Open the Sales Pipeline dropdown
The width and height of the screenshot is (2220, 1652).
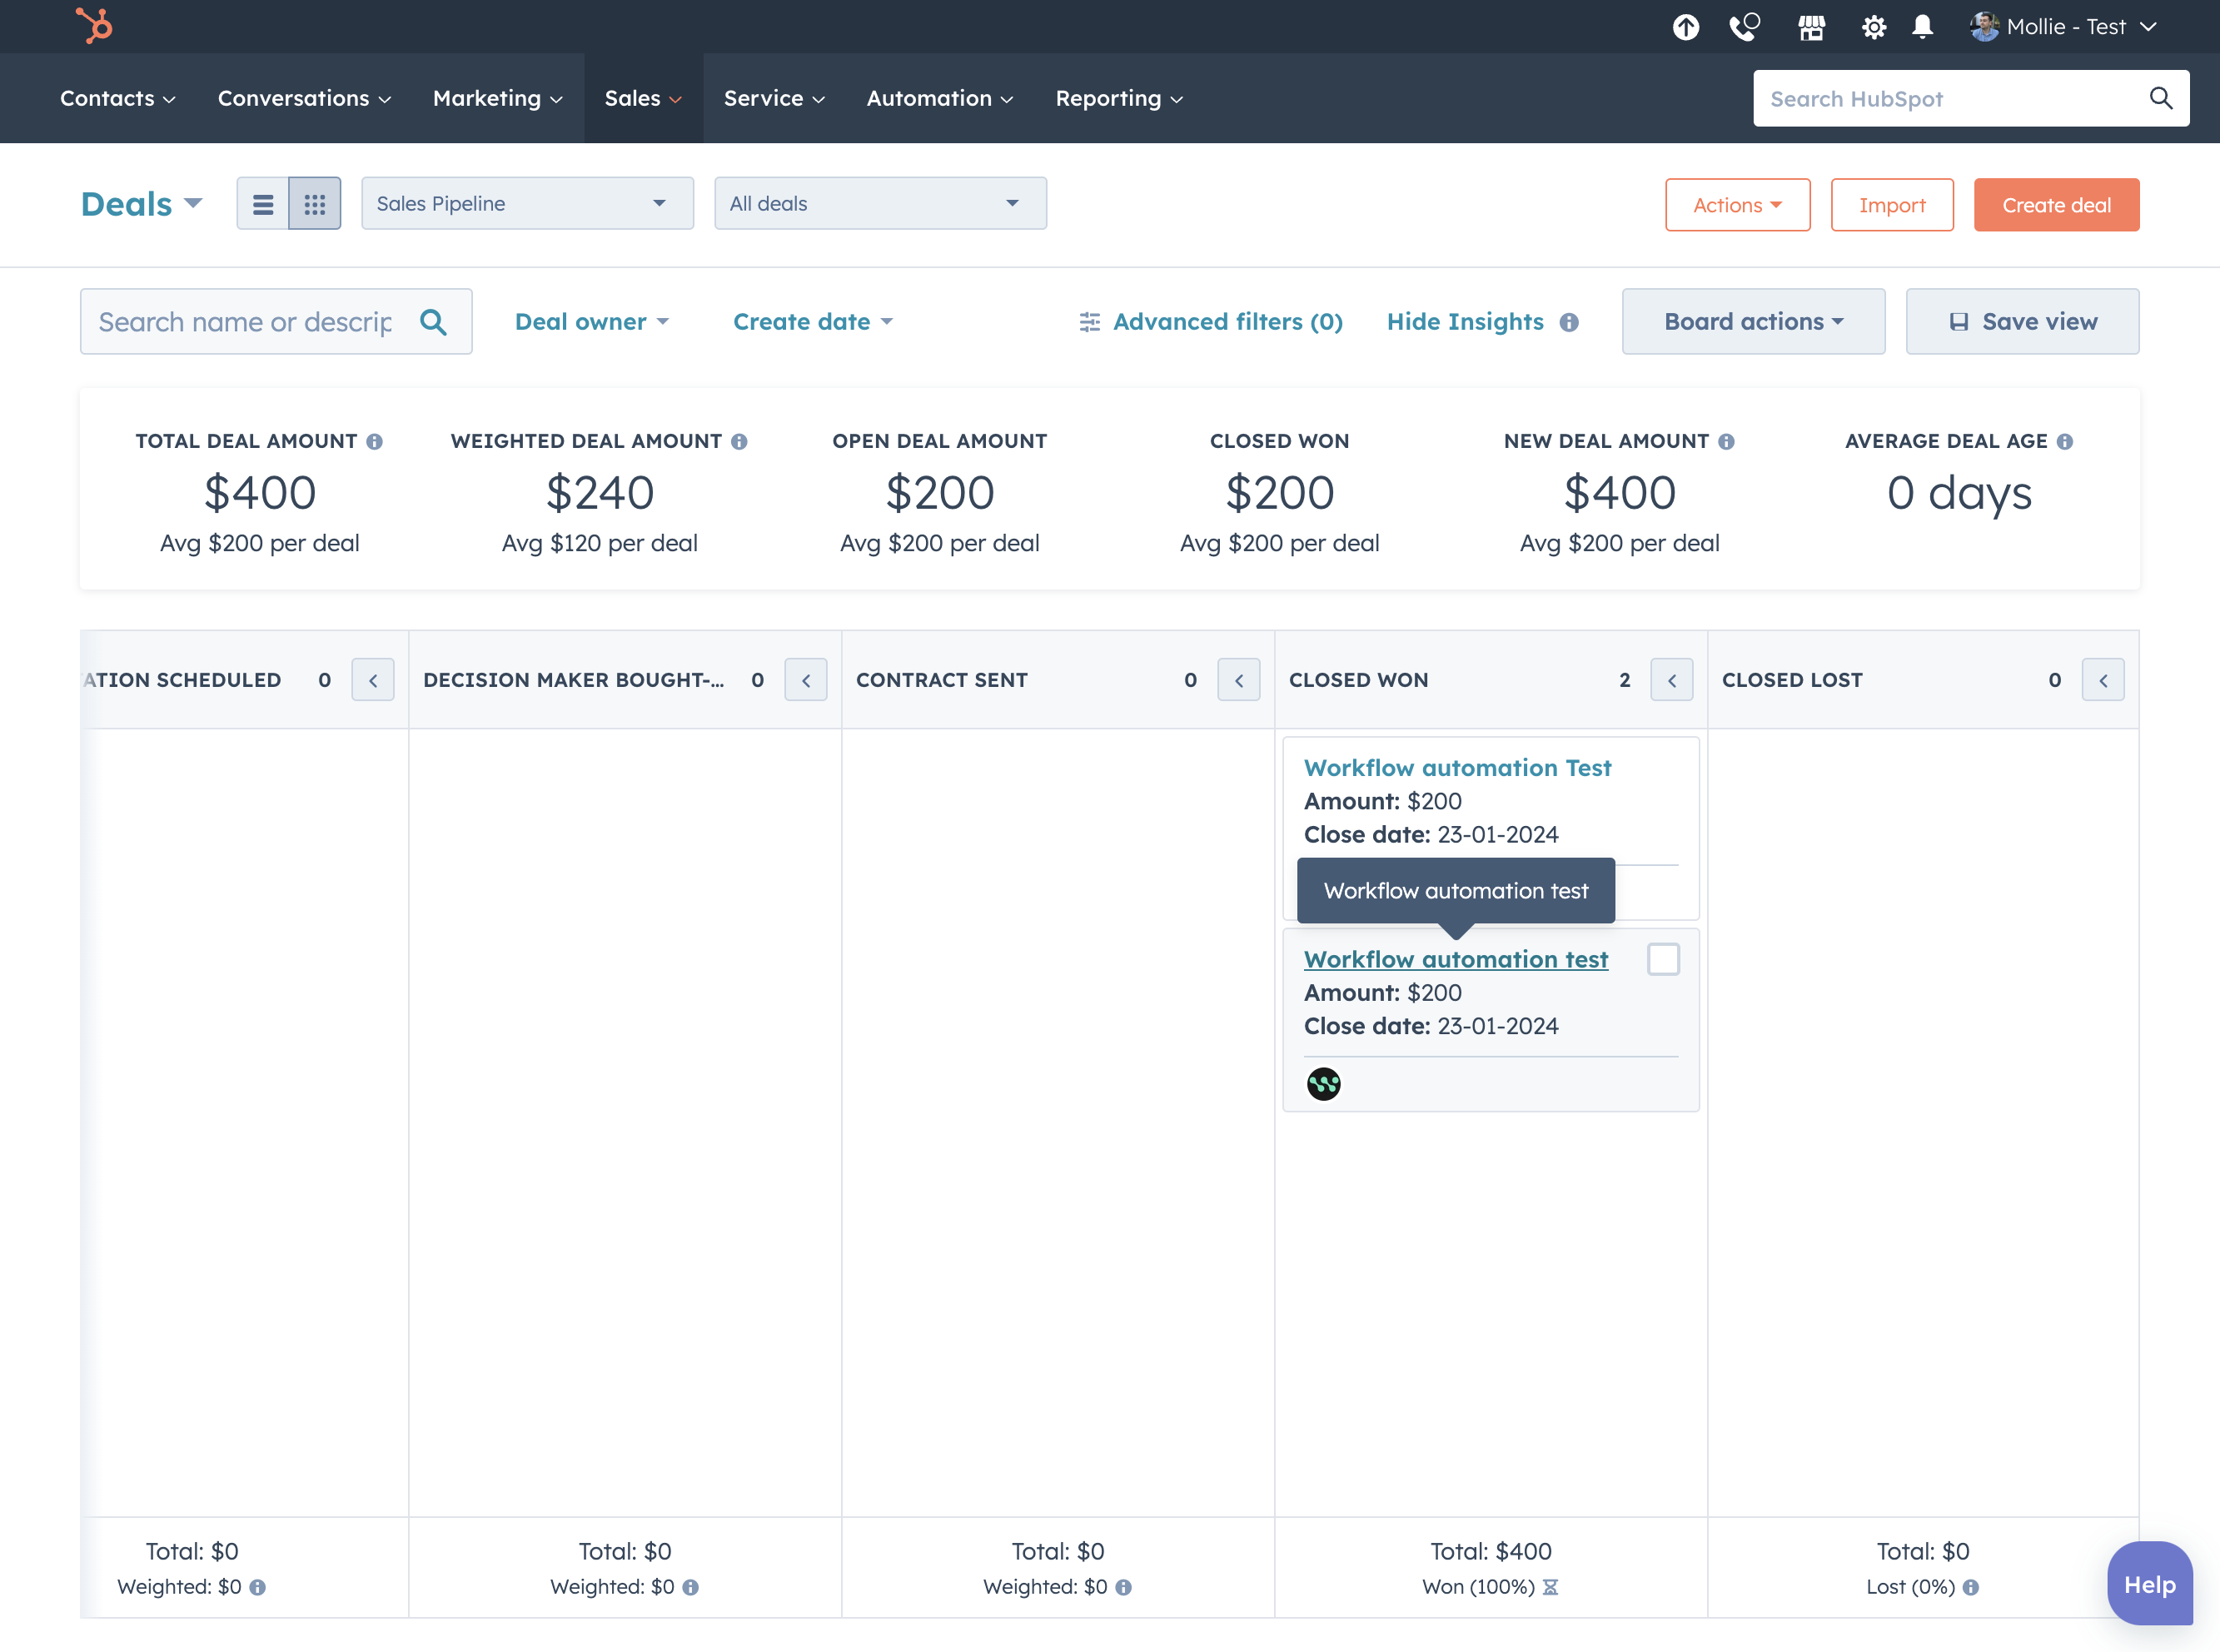click(528, 204)
